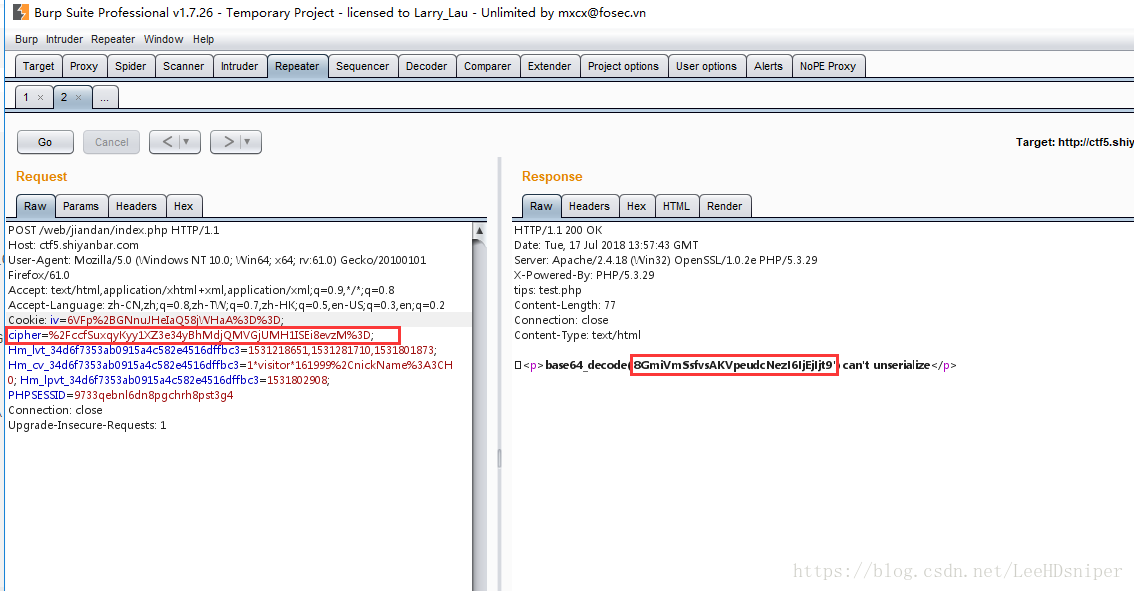Screen dimensions: 1134x591
Task: Open the User options tab
Action: (707, 66)
